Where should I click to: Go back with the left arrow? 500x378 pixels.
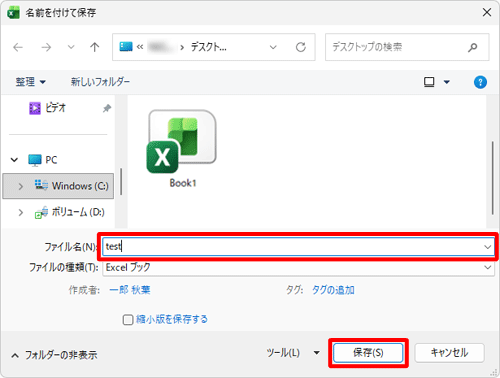(x=18, y=47)
